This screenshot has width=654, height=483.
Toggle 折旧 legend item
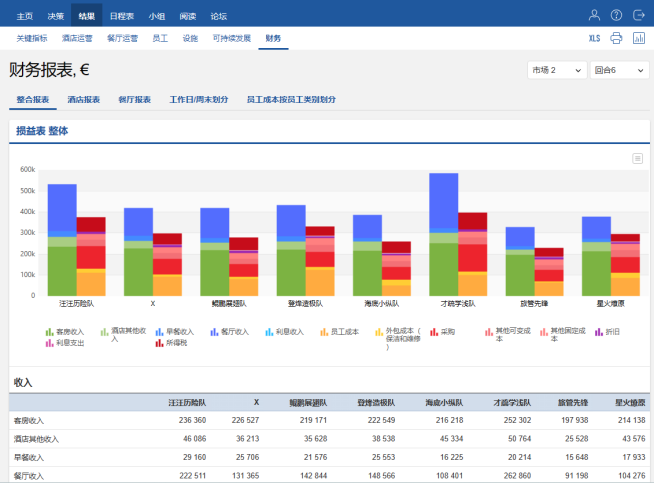click(607, 332)
